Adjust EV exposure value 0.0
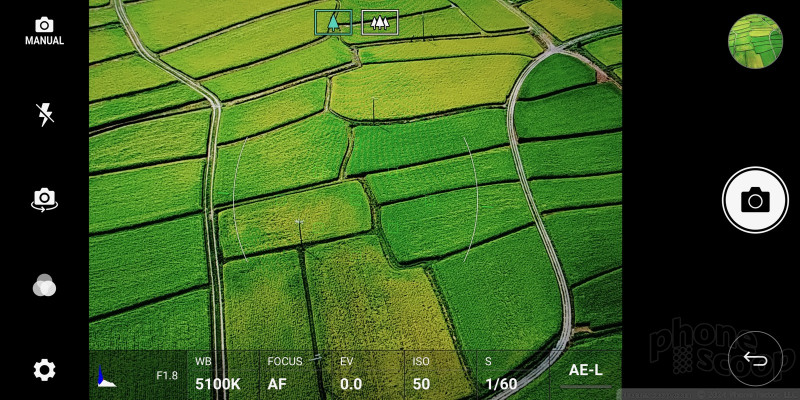 point(368,374)
